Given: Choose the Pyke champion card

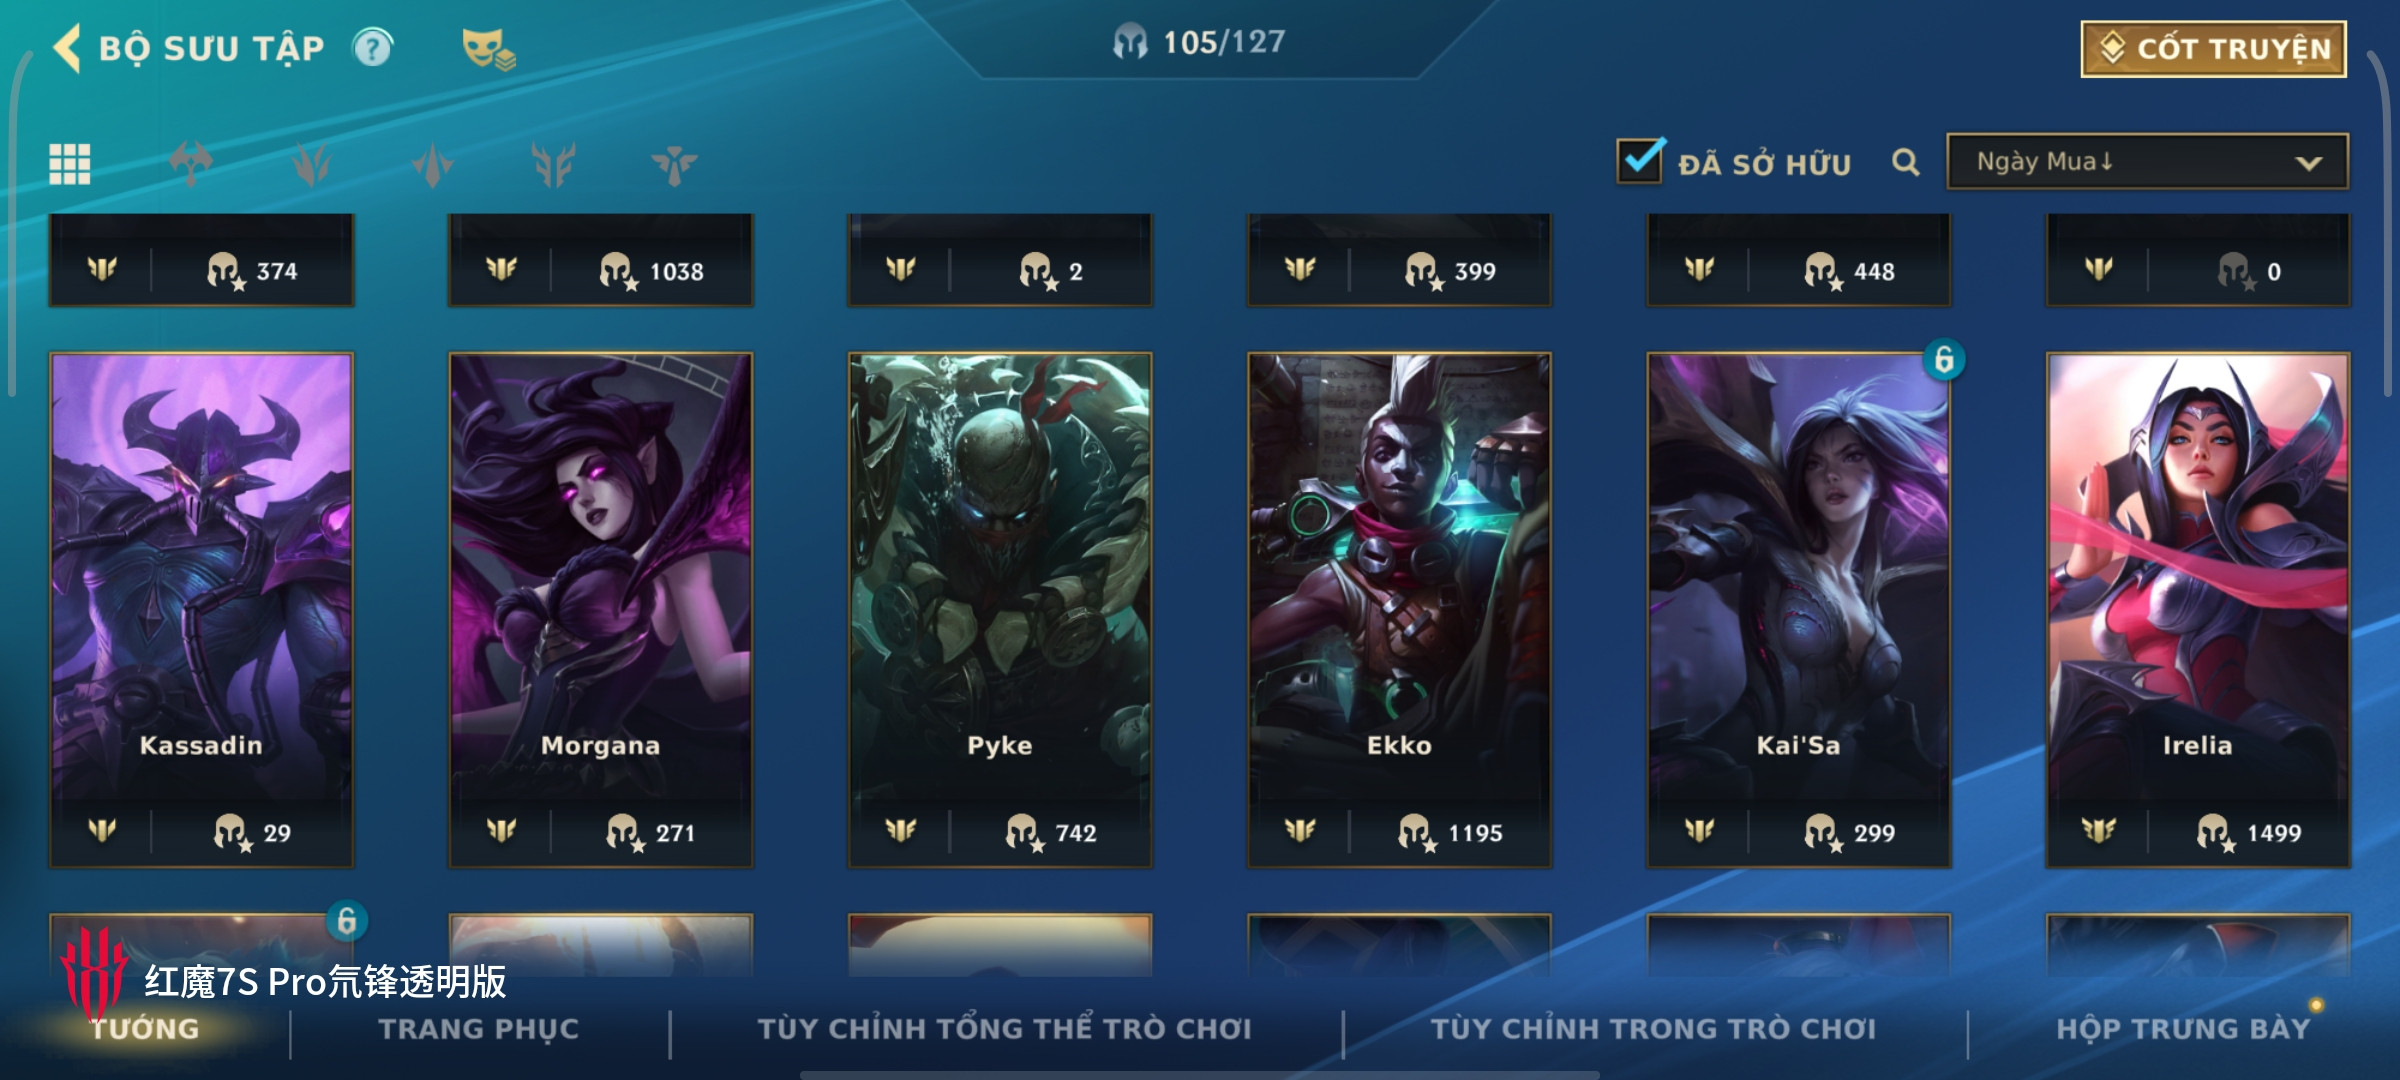Looking at the screenshot, I should pyautogui.click(x=1000, y=610).
